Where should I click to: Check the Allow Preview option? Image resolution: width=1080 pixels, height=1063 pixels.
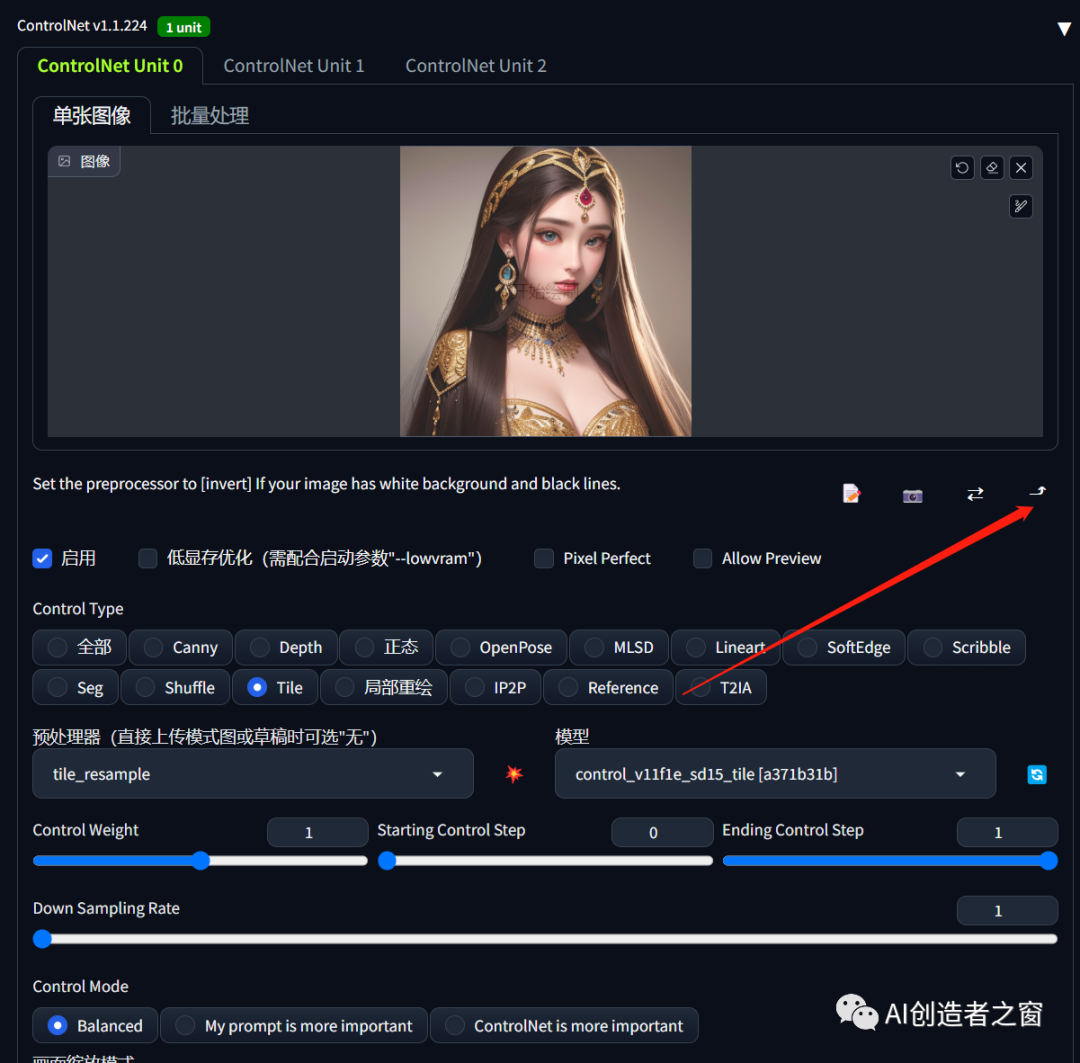(x=702, y=558)
